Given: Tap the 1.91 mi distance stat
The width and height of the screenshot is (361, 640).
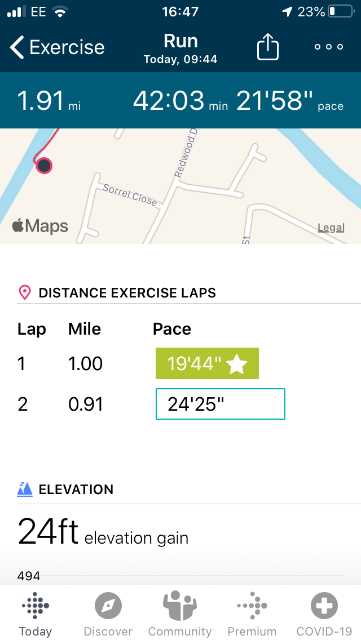Looking at the screenshot, I should point(49,101).
